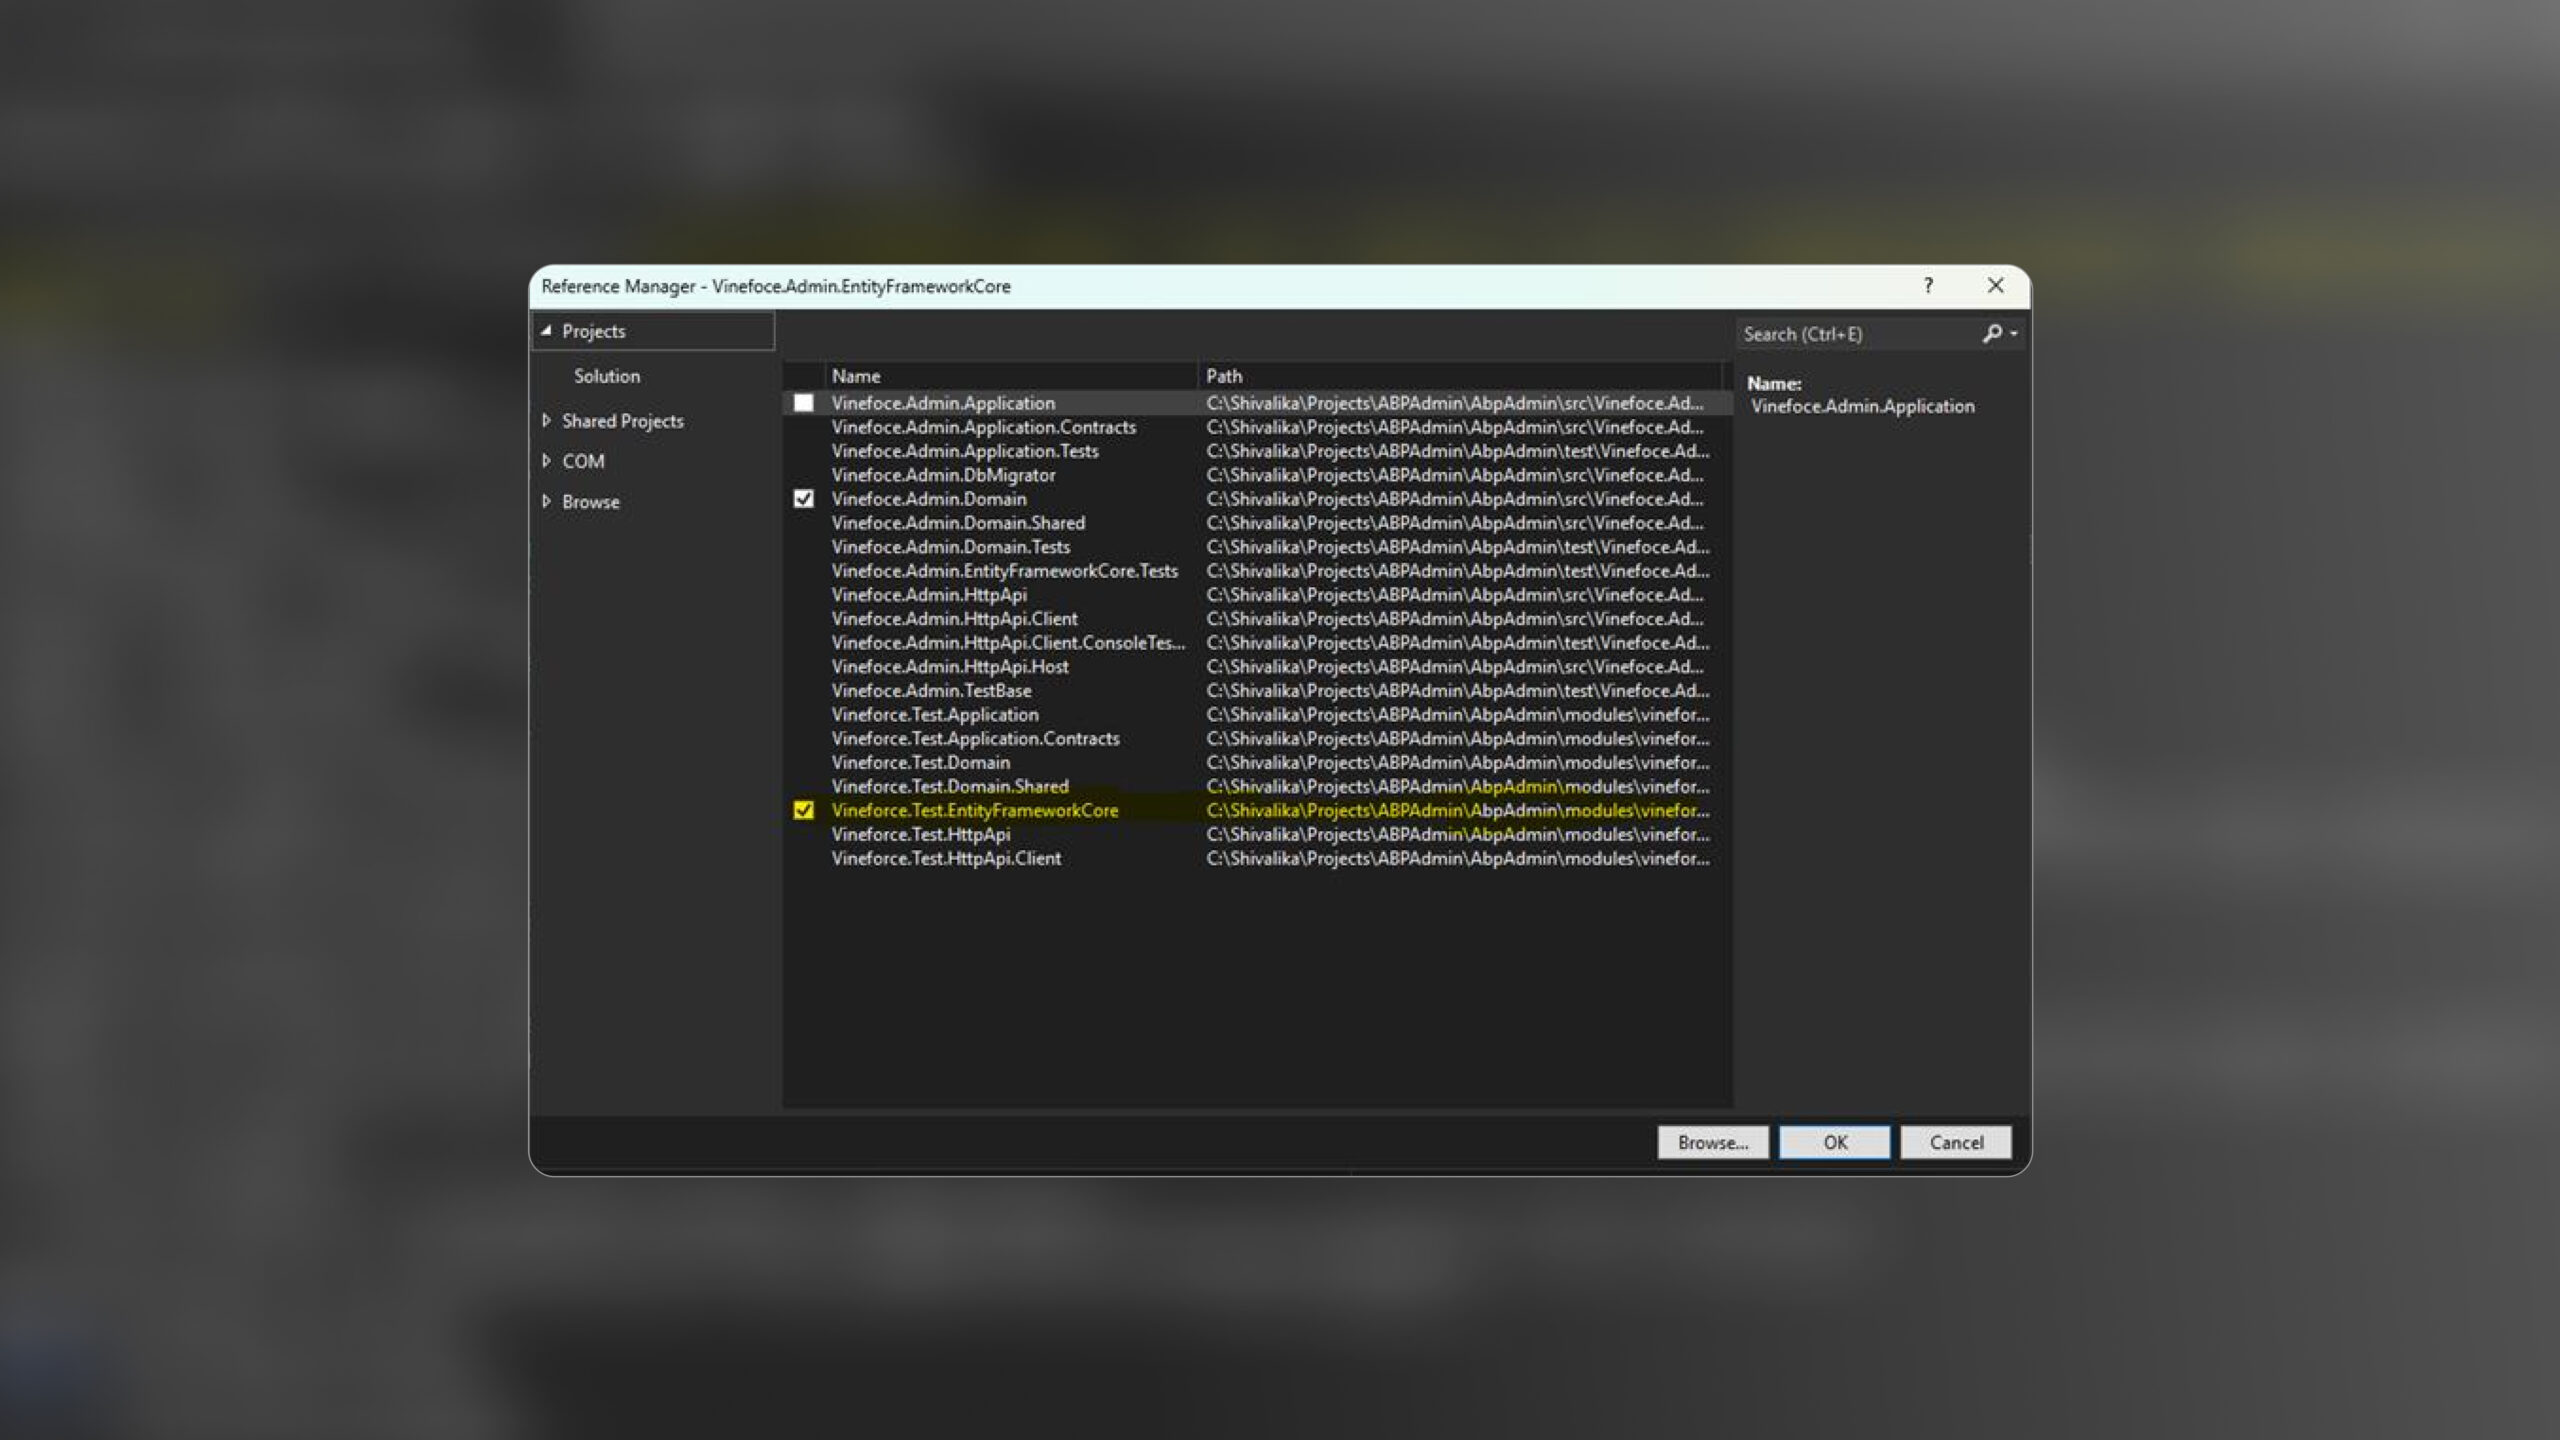This screenshot has height=1440, width=2560.
Task: Open the Browse category in sidebar
Action: pyautogui.click(x=591, y=502)
